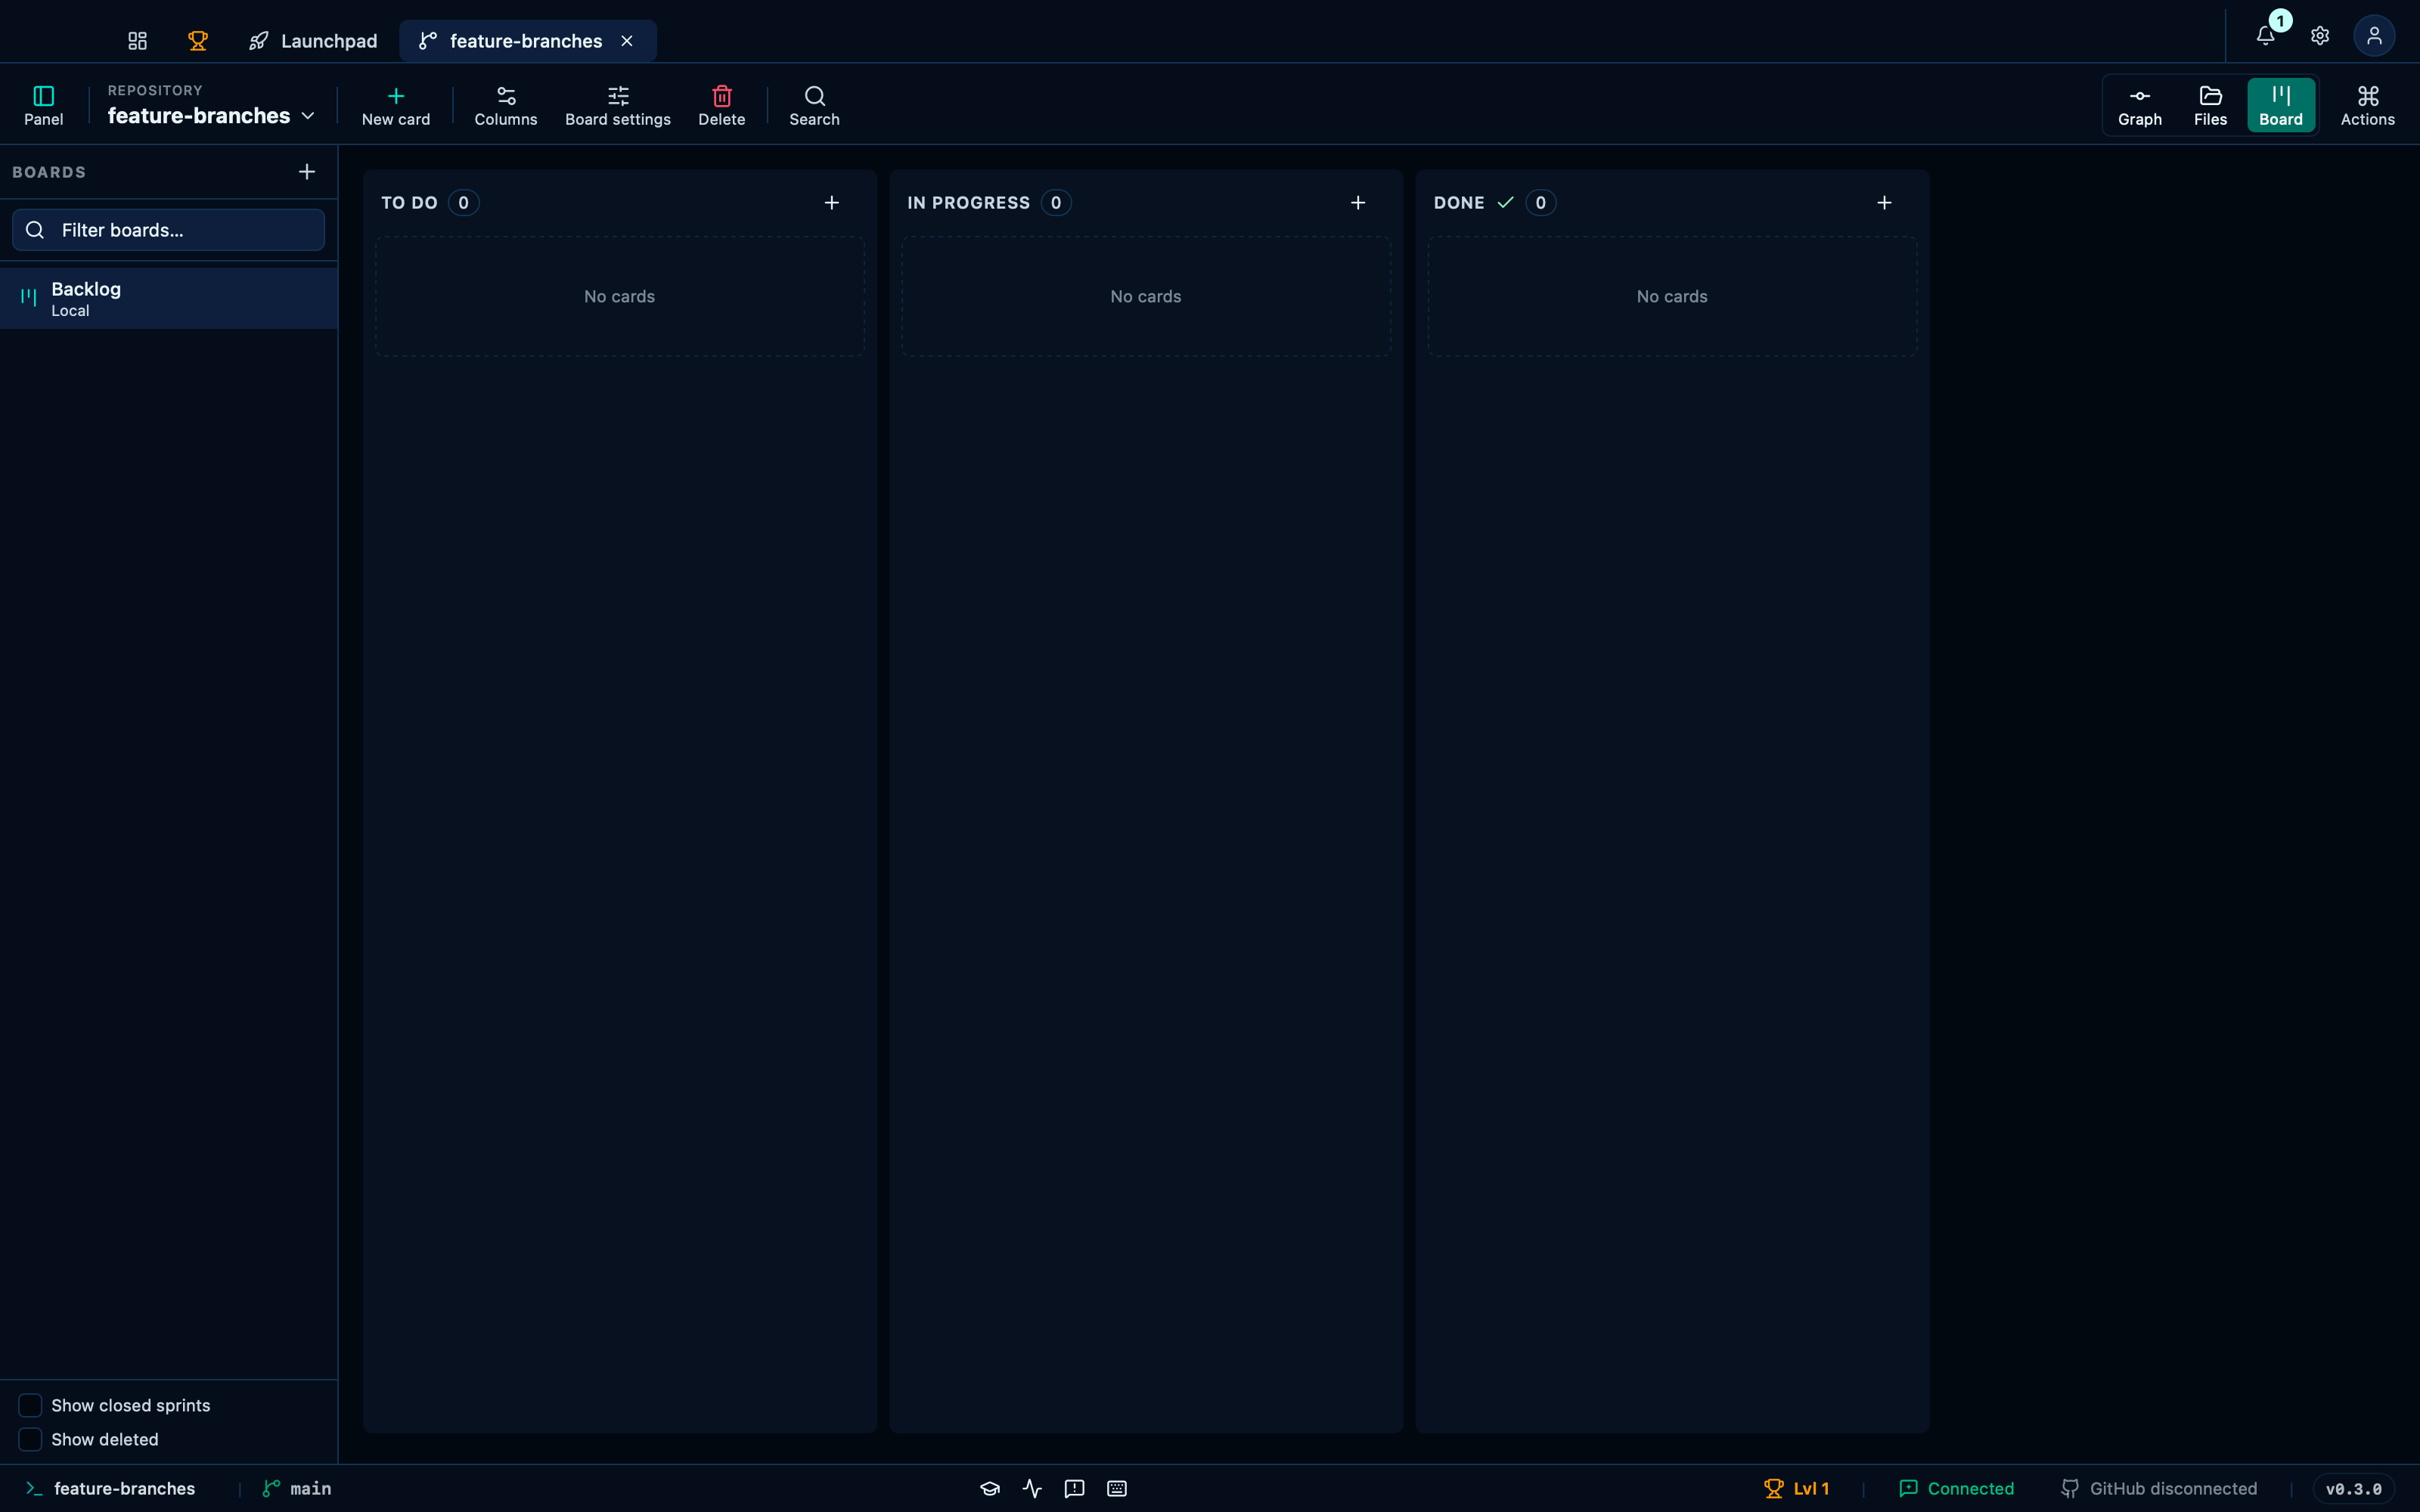Open the graduation cap tutorial icon
This screenshot has height=1512, width=2420.
pyautogui.click(x=990, y=1488)
